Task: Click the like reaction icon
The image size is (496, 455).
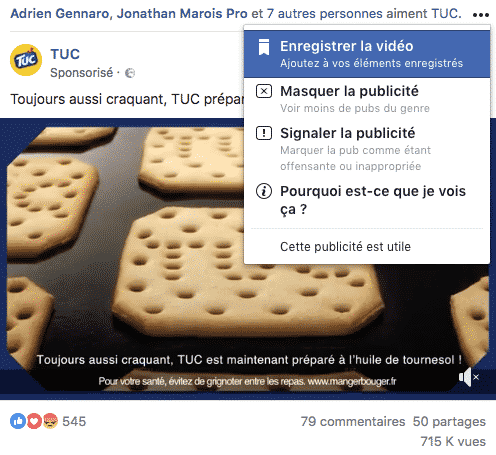Action: [18, 421]
